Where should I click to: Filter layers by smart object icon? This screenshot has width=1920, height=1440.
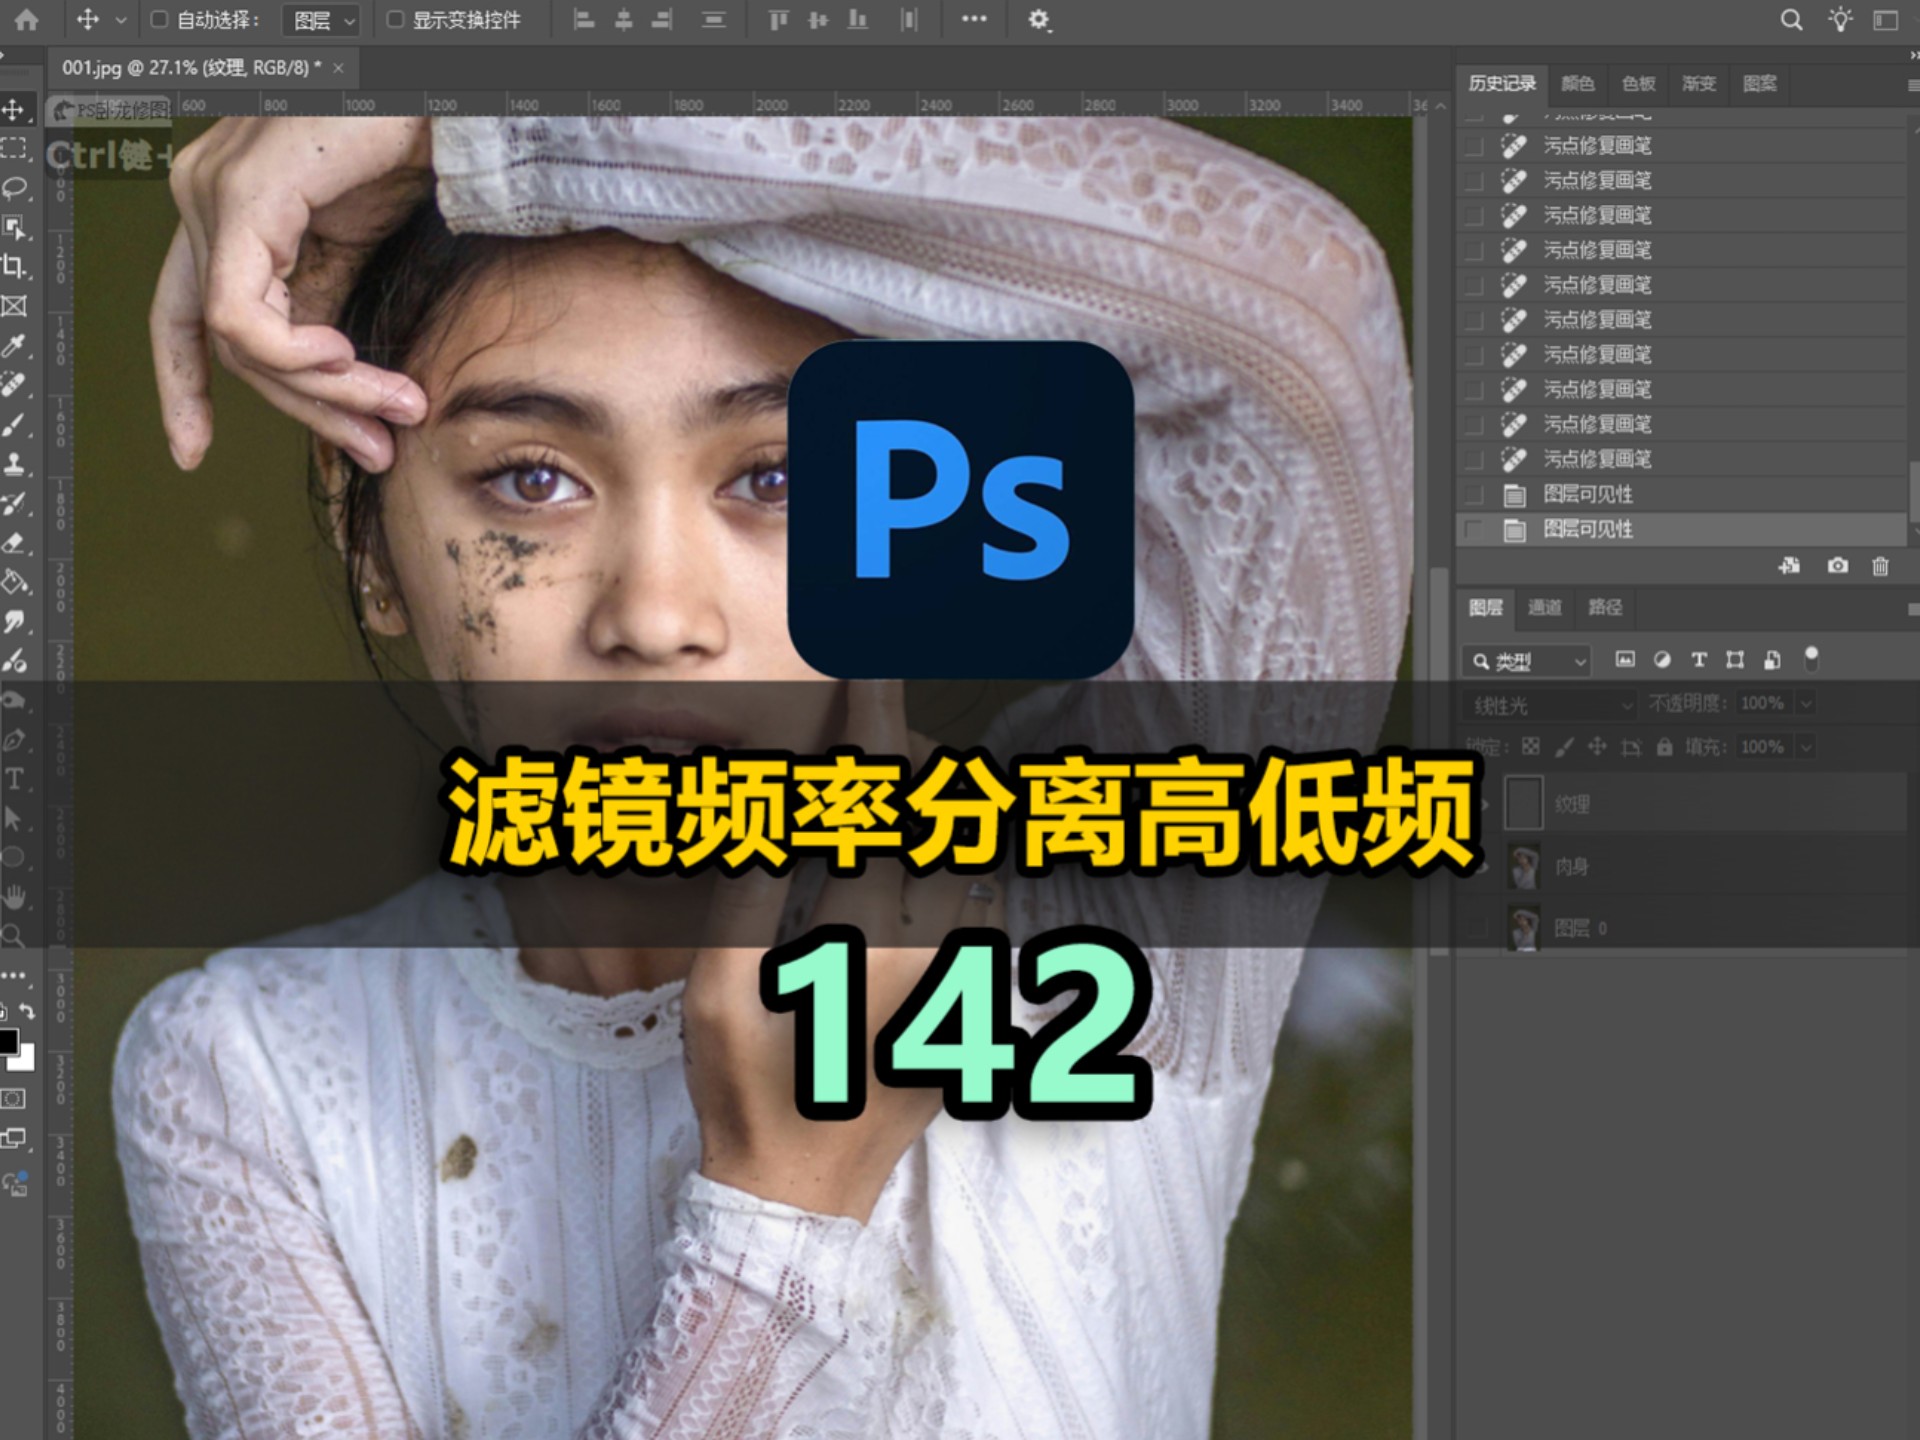(x=1772, y=659)
